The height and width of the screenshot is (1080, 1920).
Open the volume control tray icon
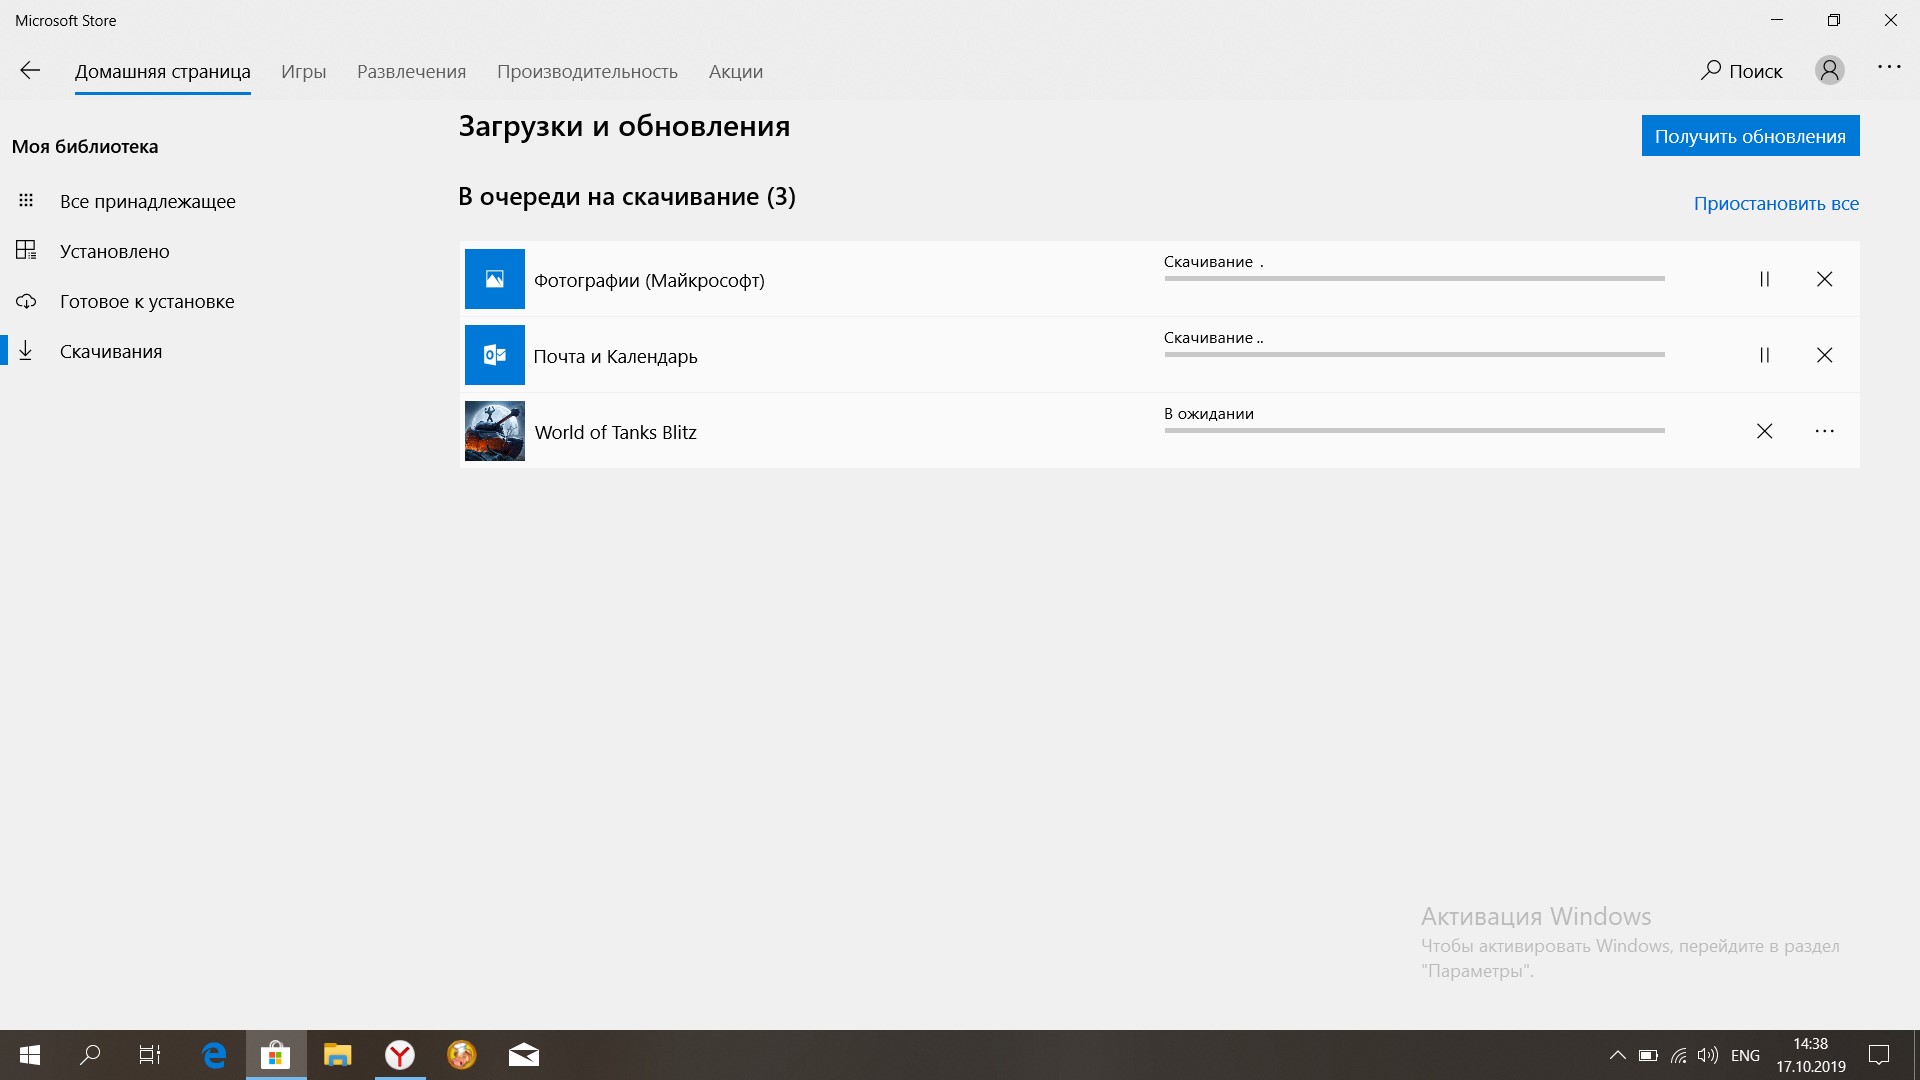[1708, 1055]
